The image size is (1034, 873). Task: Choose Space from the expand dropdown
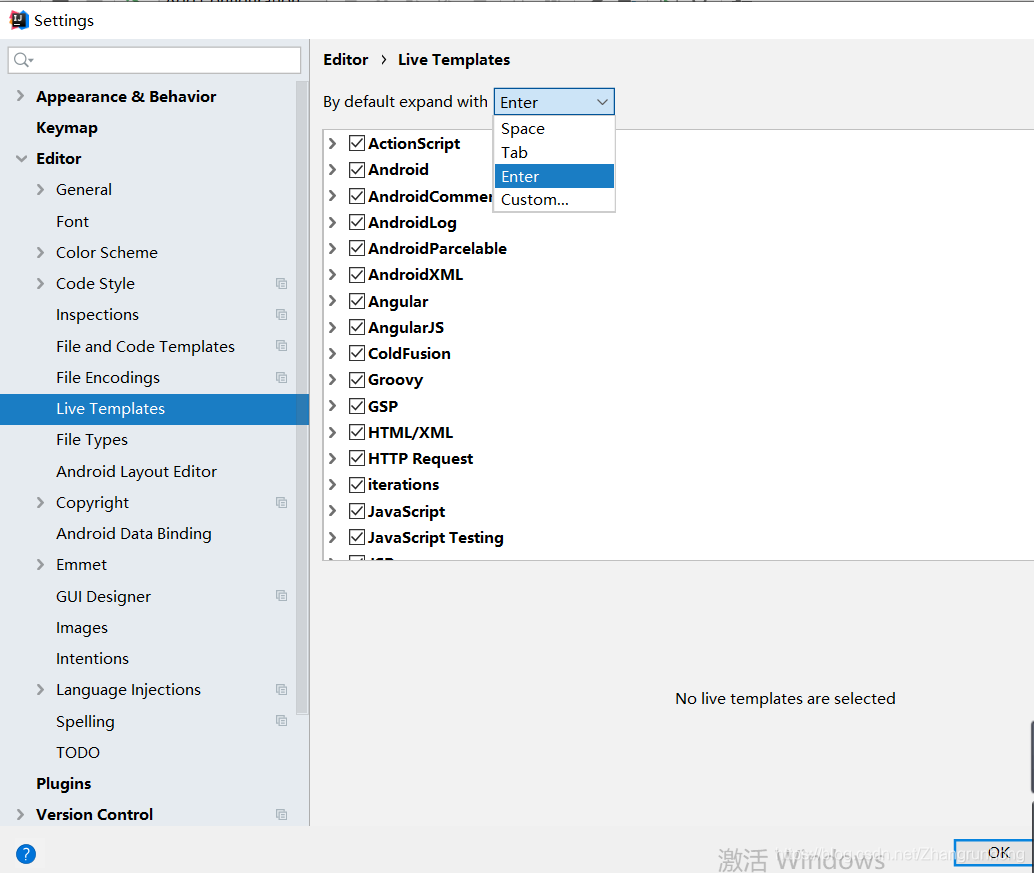[554, 129]
